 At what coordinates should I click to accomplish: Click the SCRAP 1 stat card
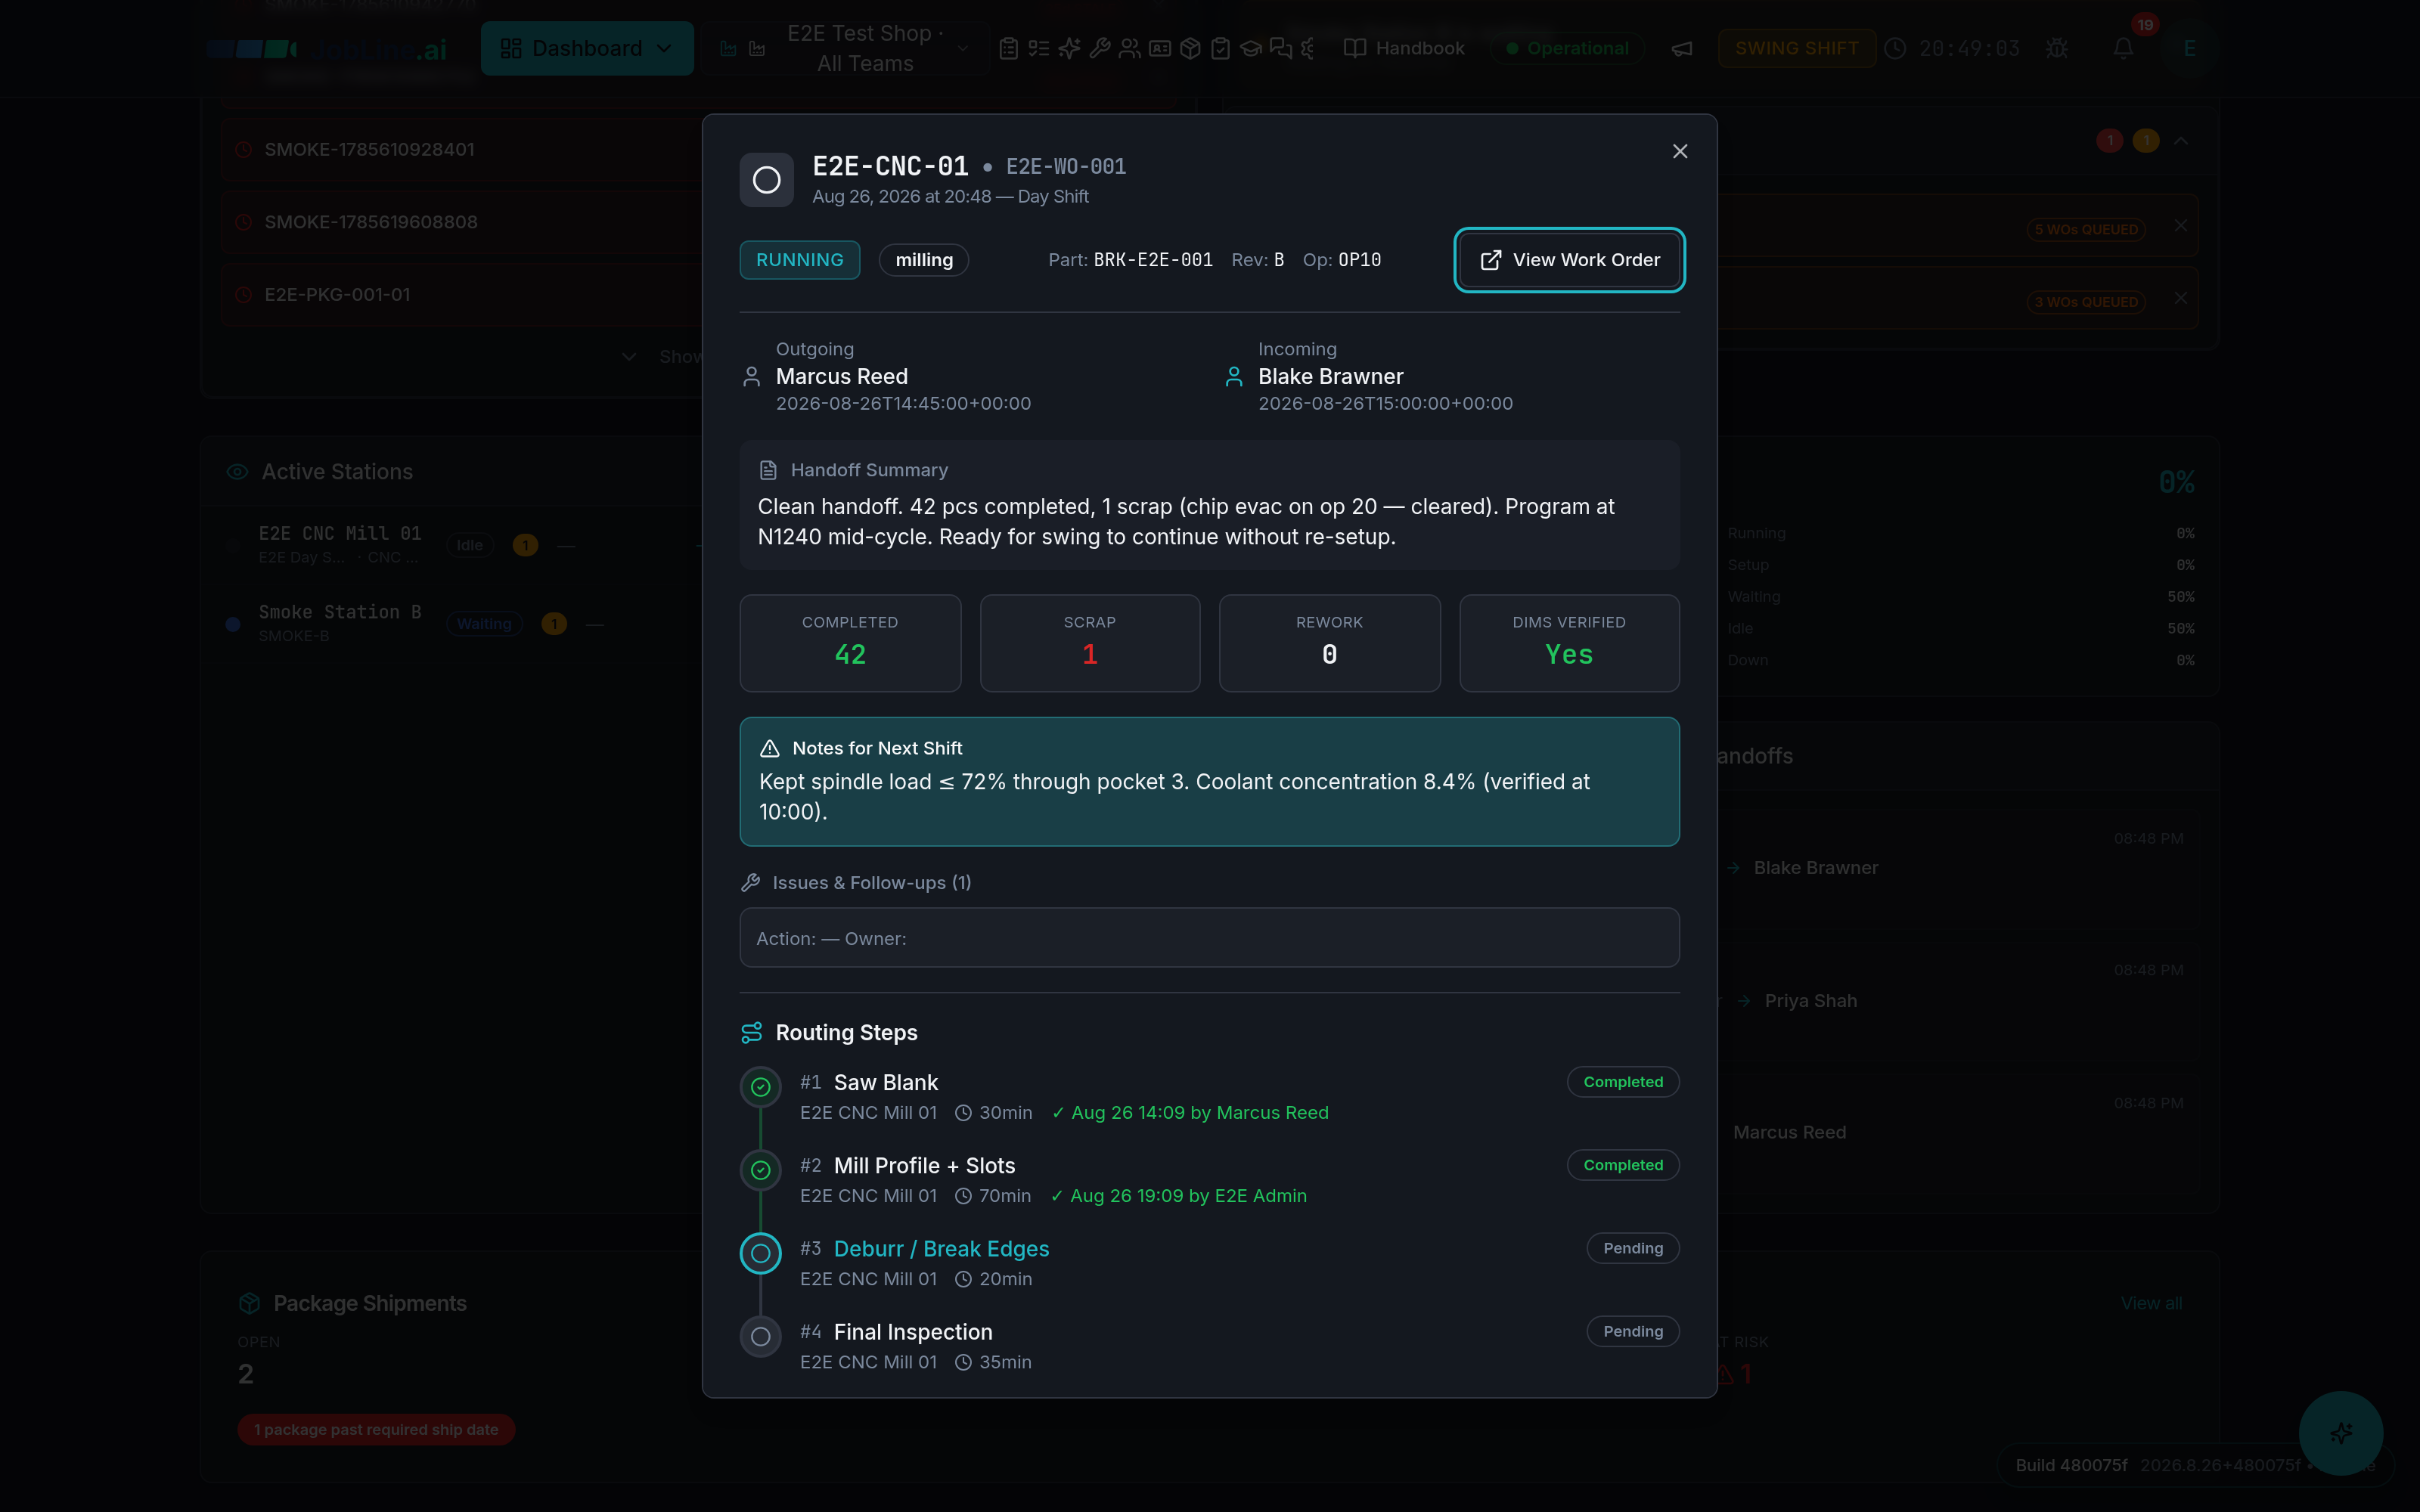tap(1090, 643)
